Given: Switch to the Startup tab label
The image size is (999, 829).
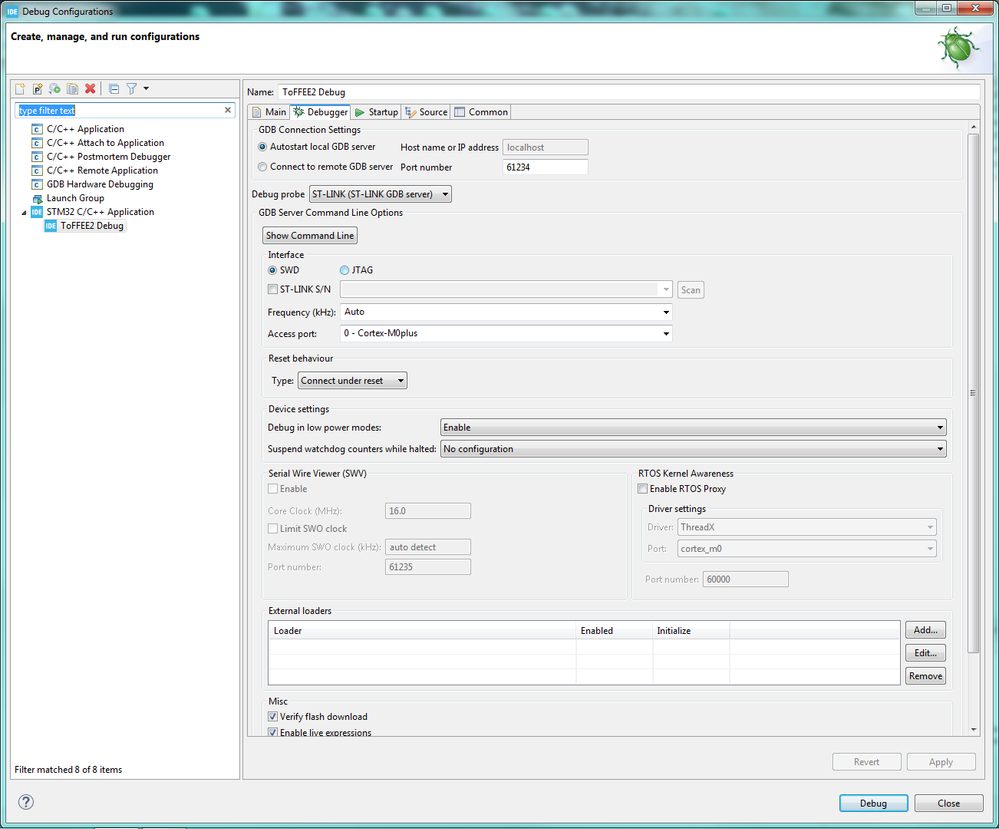Looking at the screenshot, I should [383, 112].
